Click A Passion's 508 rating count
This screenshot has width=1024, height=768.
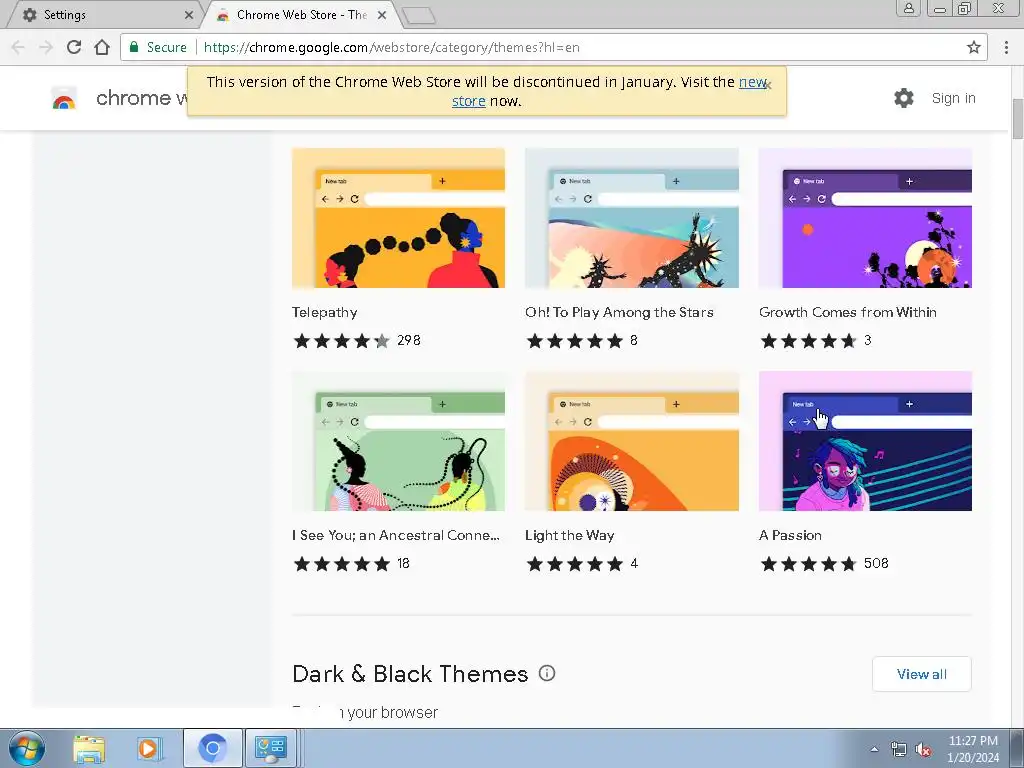(876, 563)
